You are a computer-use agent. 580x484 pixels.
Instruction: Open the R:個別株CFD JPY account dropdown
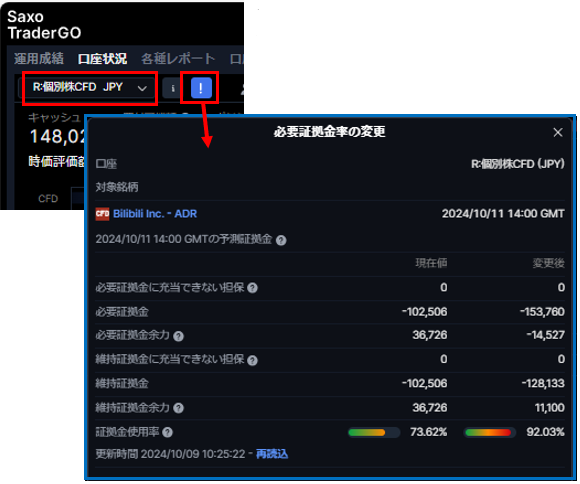click(87, 88)
